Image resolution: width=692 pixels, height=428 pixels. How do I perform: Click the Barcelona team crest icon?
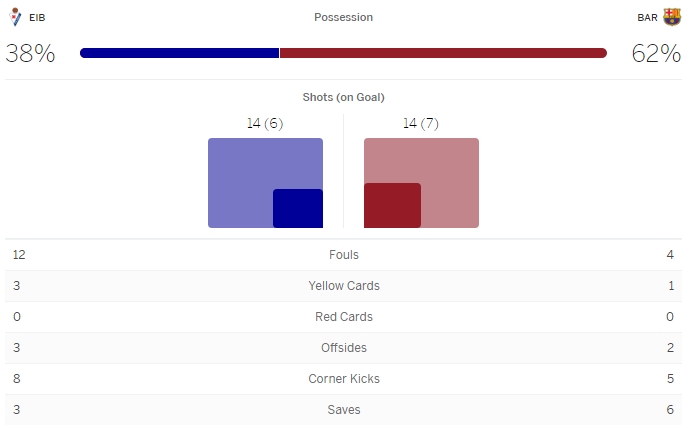(x=671, y=17)
